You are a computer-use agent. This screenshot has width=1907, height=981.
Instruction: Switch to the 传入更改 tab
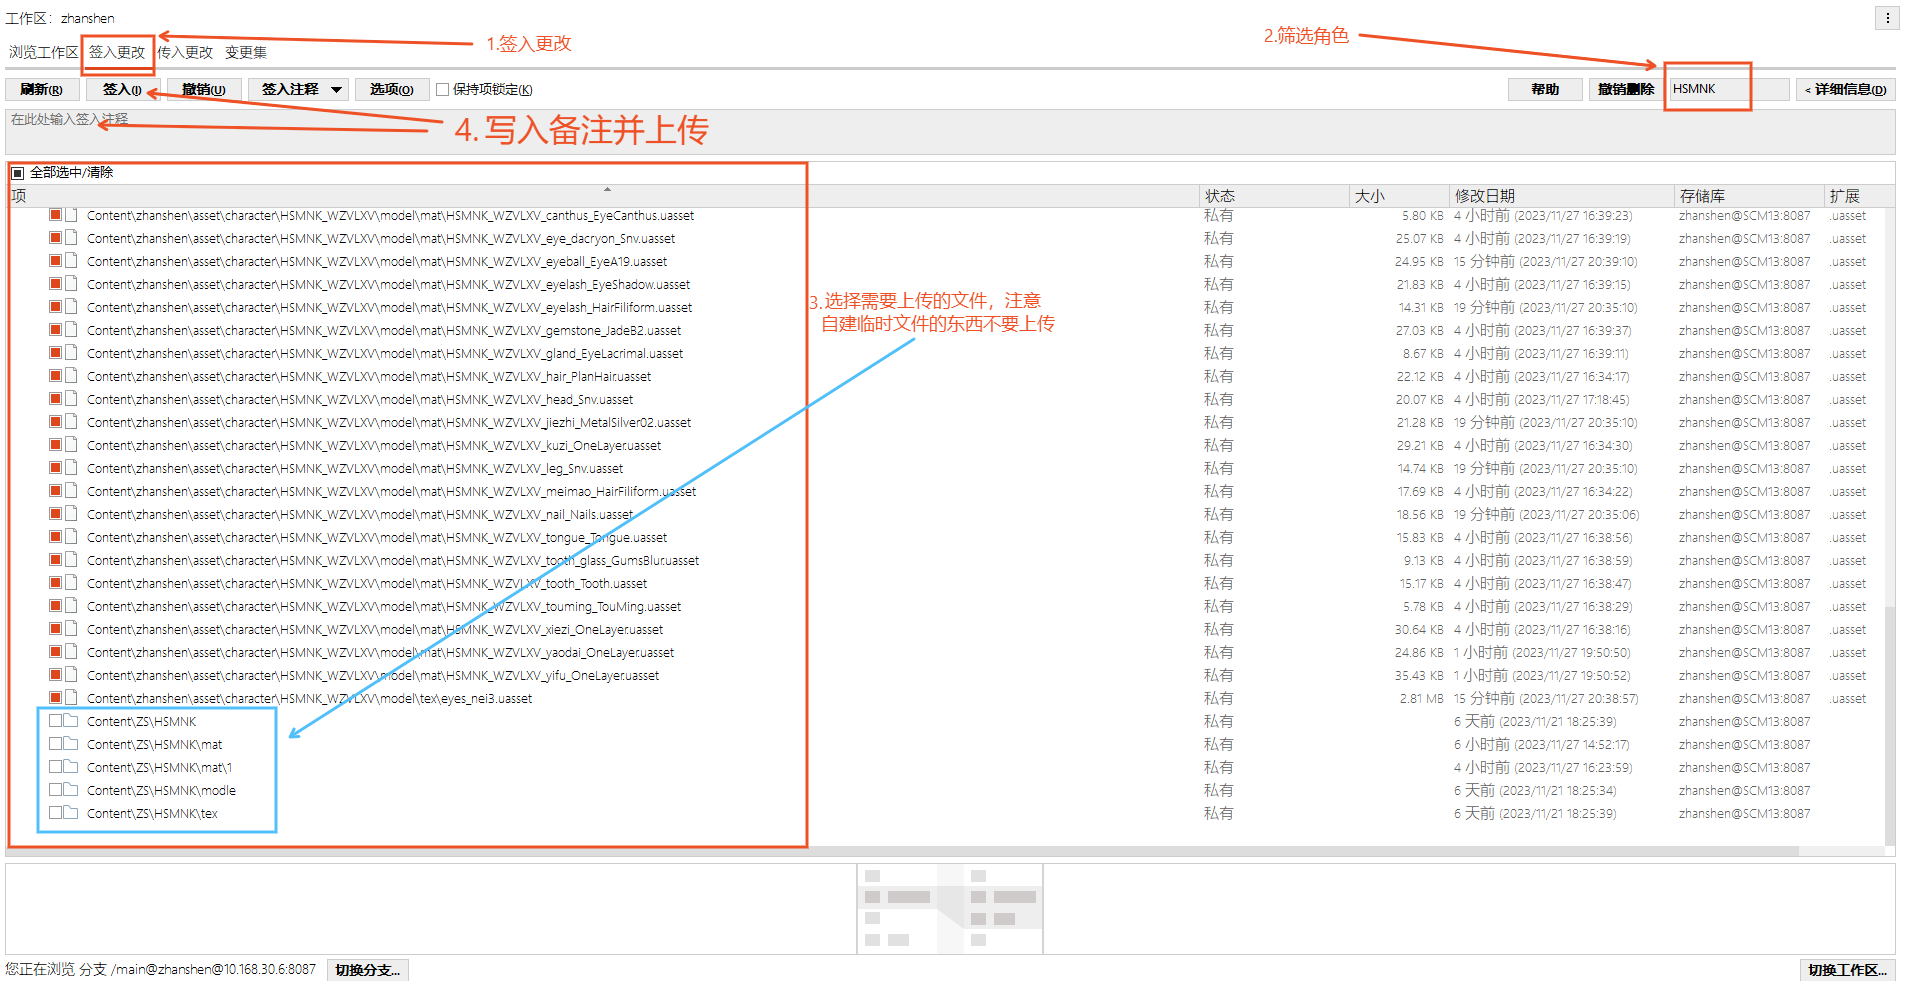[185, 53]
